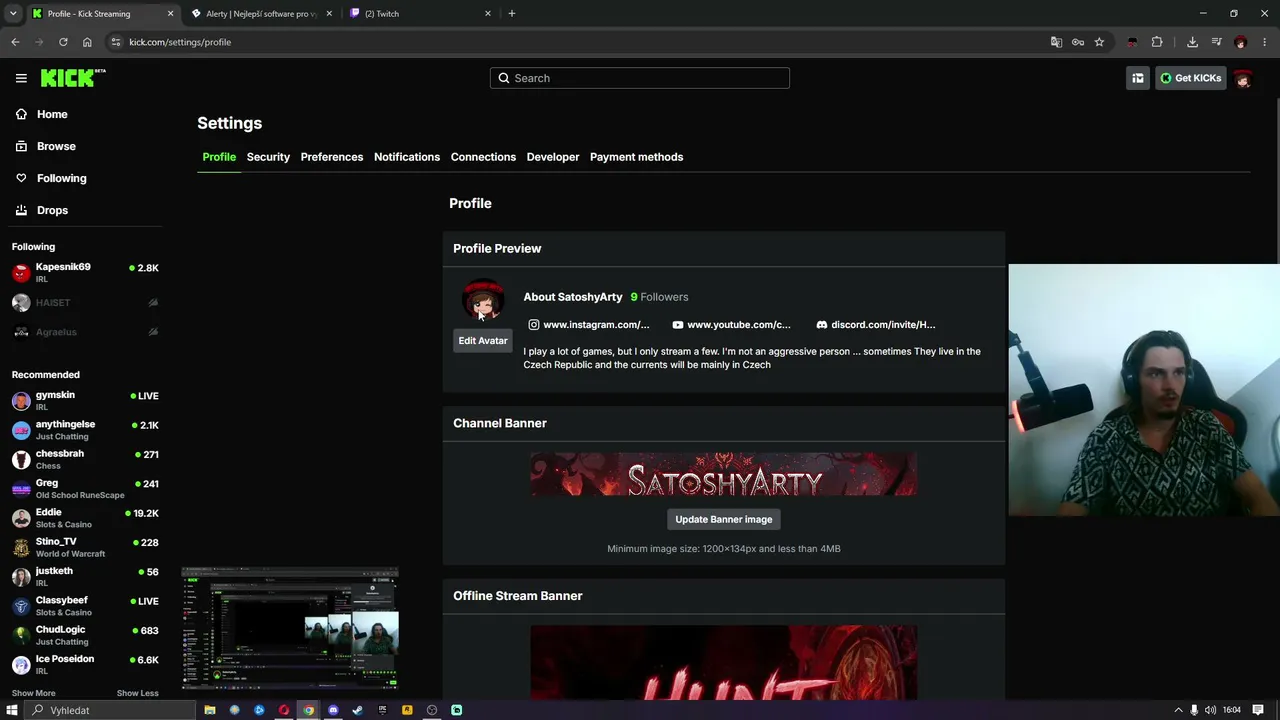Open Chrome media controls icon
Screen dimensions: 1280x720
tap(1217, 42)
